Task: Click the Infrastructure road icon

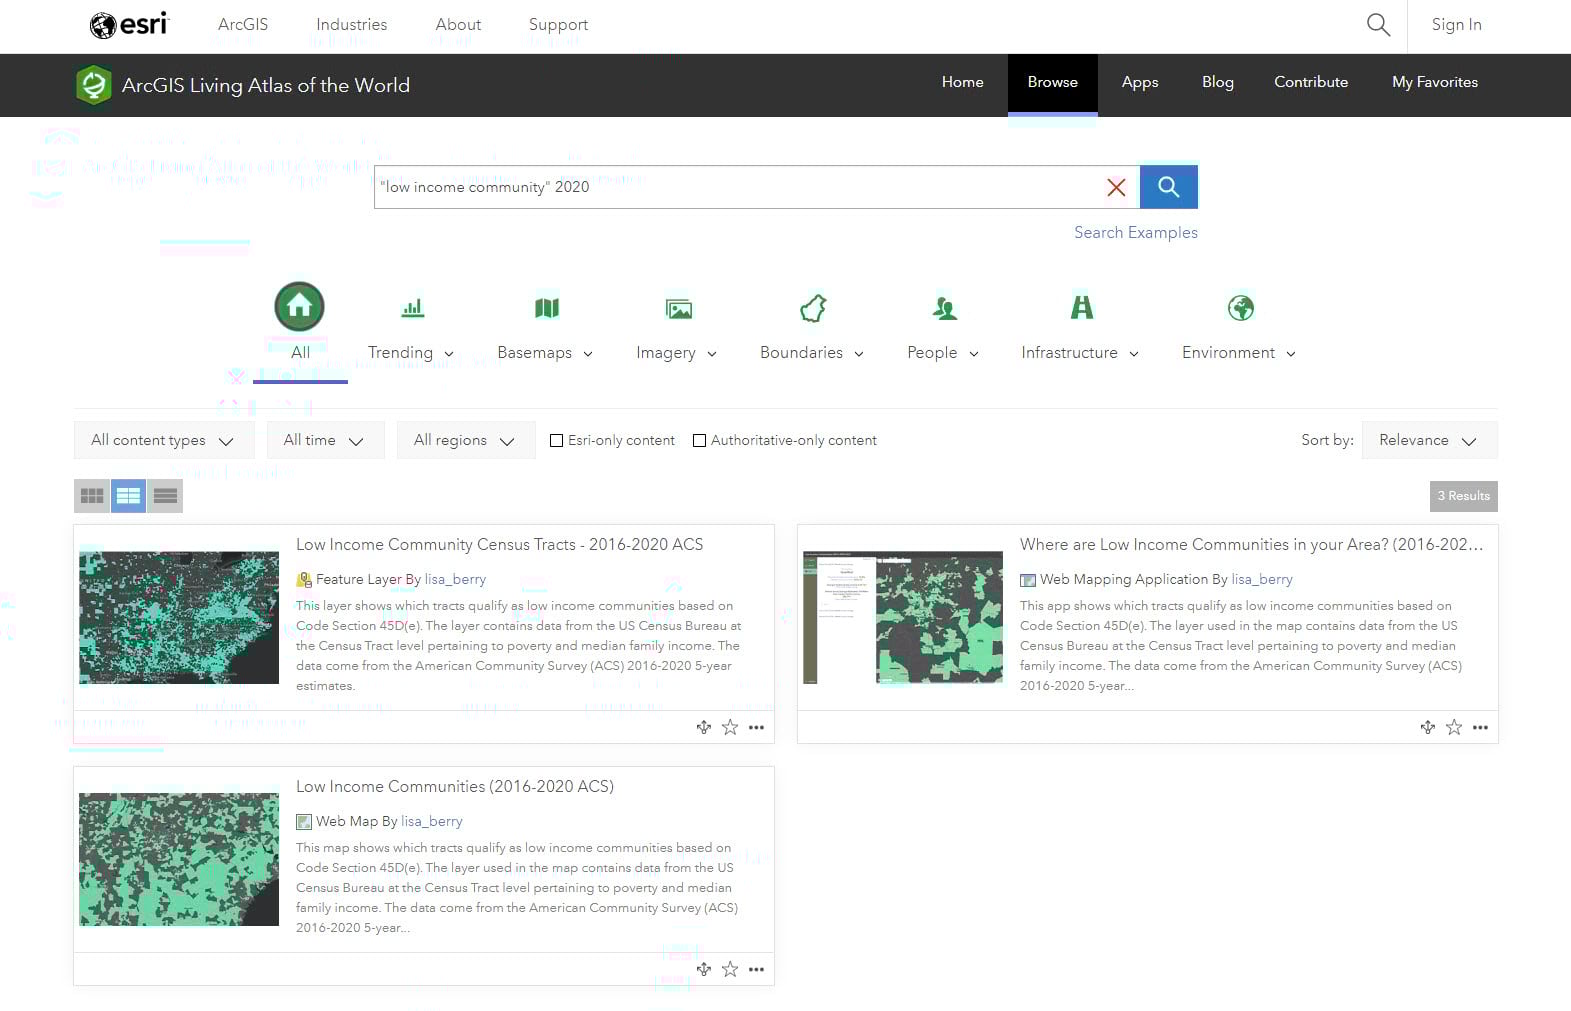Action: 1081,307
